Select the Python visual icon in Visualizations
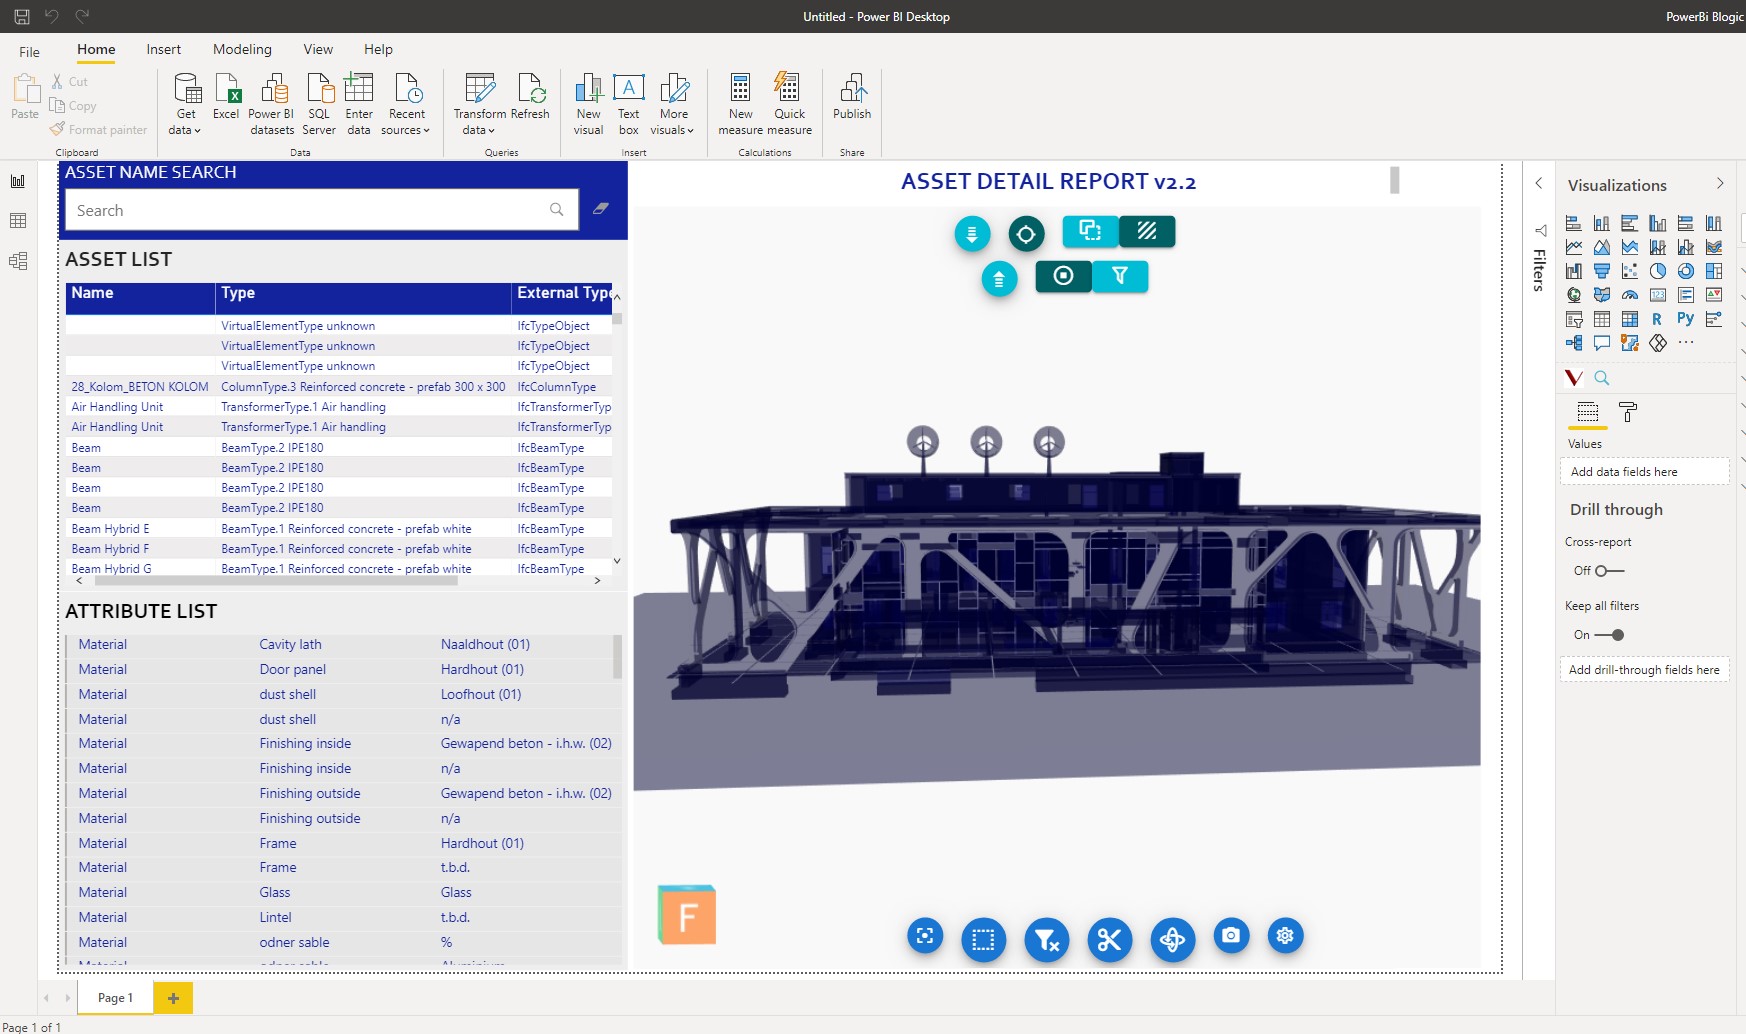The height and width of the screenshot is (1034, 1746). point(1685,319)
